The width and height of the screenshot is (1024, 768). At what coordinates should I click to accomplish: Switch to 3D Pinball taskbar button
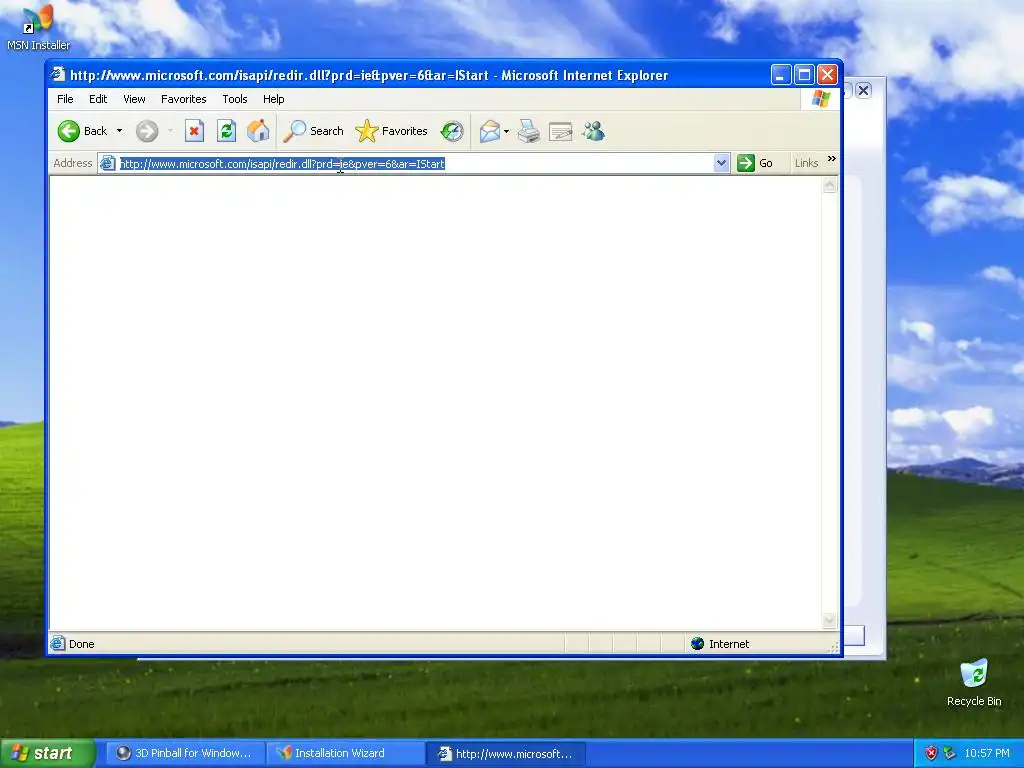click(x=185, y=754)
